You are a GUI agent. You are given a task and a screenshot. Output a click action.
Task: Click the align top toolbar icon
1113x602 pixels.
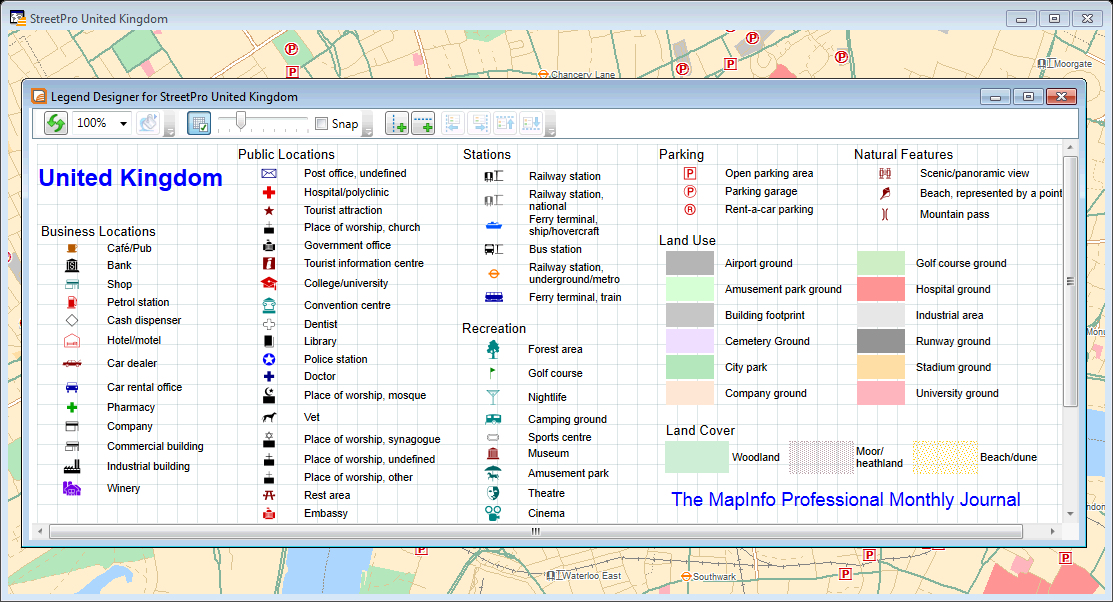click(505, 124)
